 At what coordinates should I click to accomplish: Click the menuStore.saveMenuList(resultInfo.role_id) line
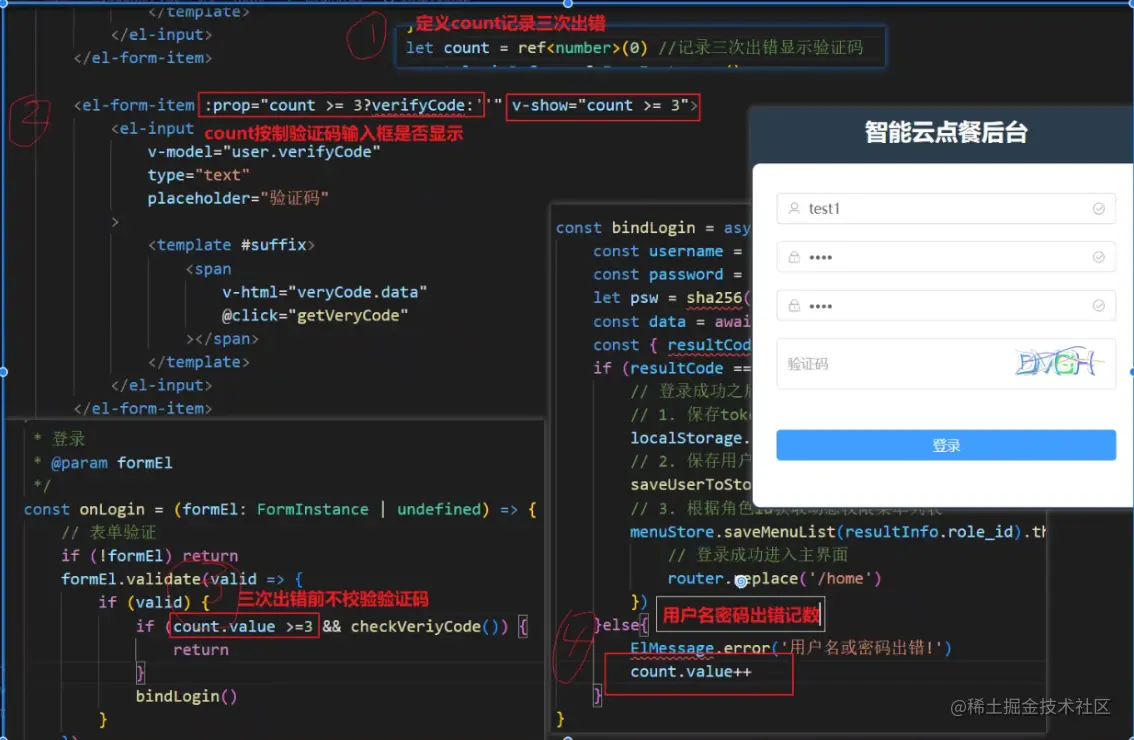tap(837, 532)
